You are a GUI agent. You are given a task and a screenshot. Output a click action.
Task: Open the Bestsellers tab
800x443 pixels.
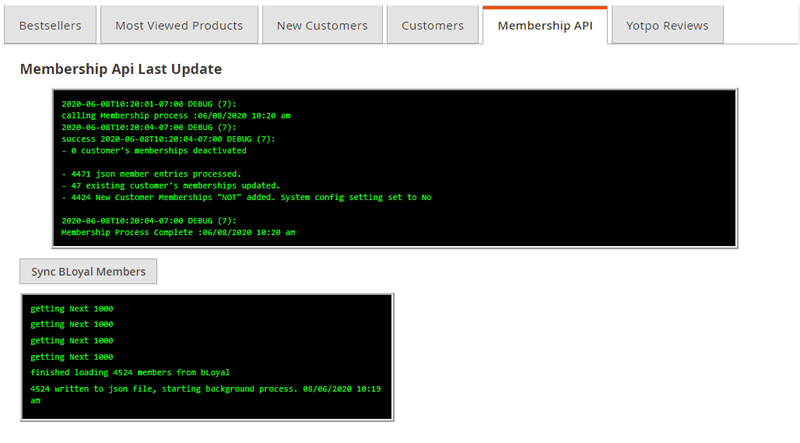[x=49, y=25]
